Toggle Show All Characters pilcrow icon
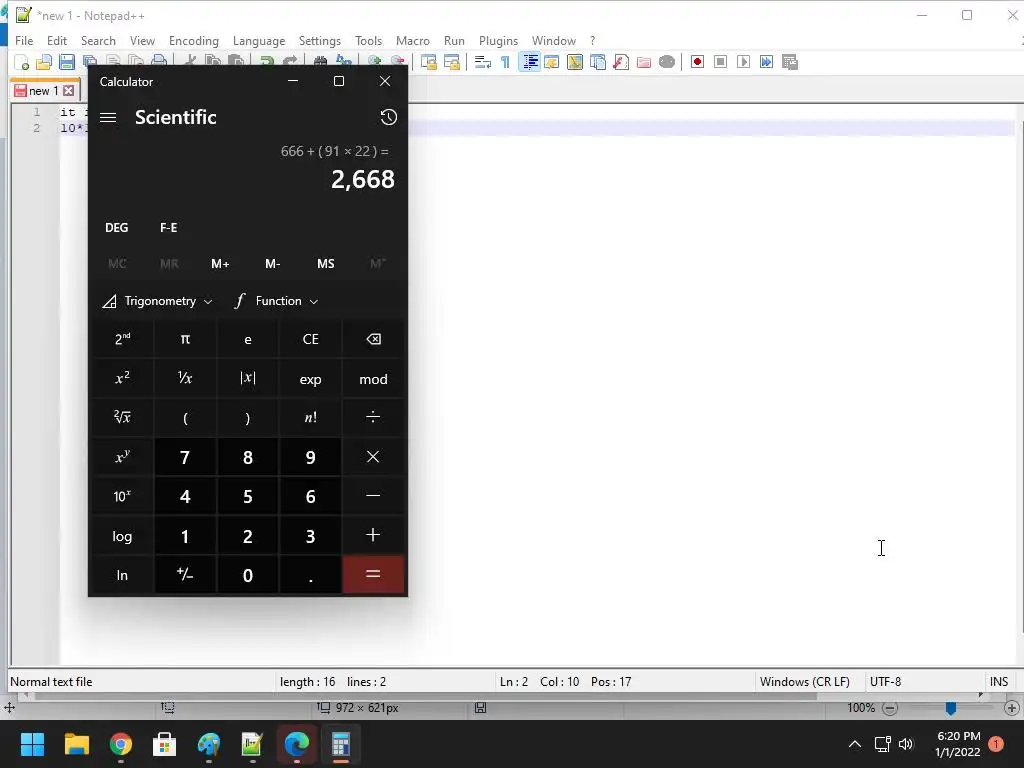Screen dimensions: 1024x768 point(505,62)
